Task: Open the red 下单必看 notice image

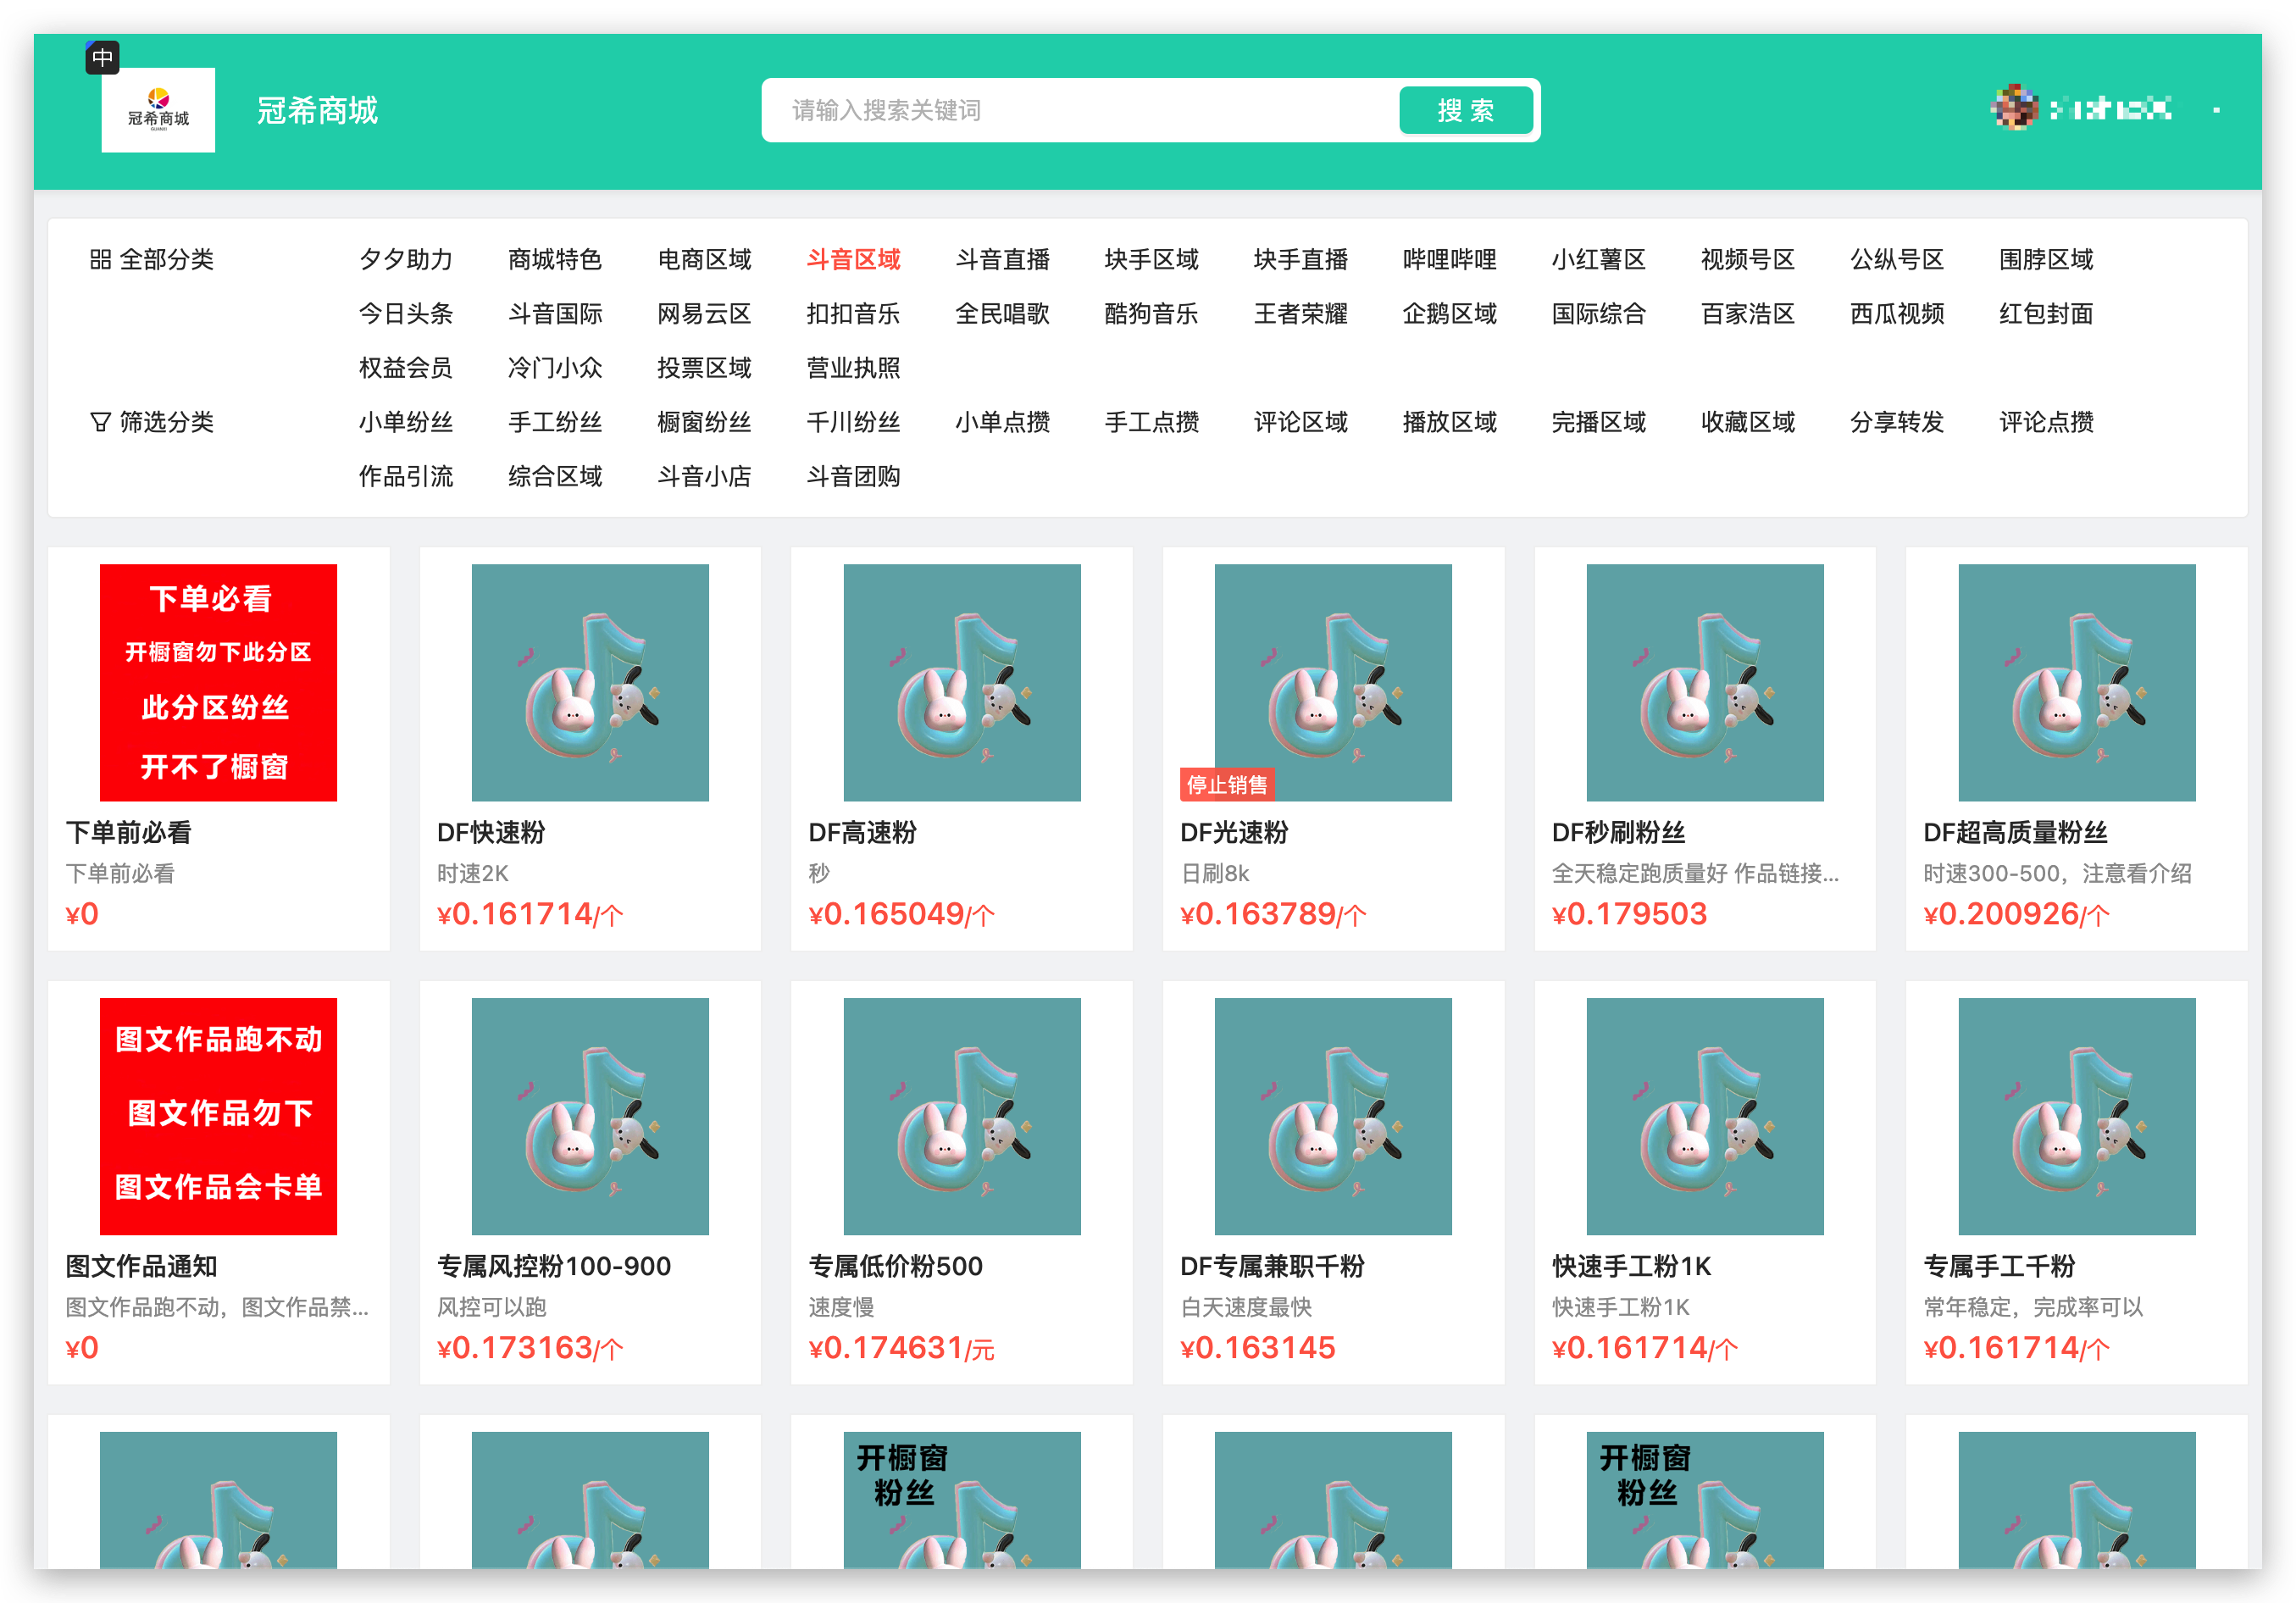Action: coord(218,682)
